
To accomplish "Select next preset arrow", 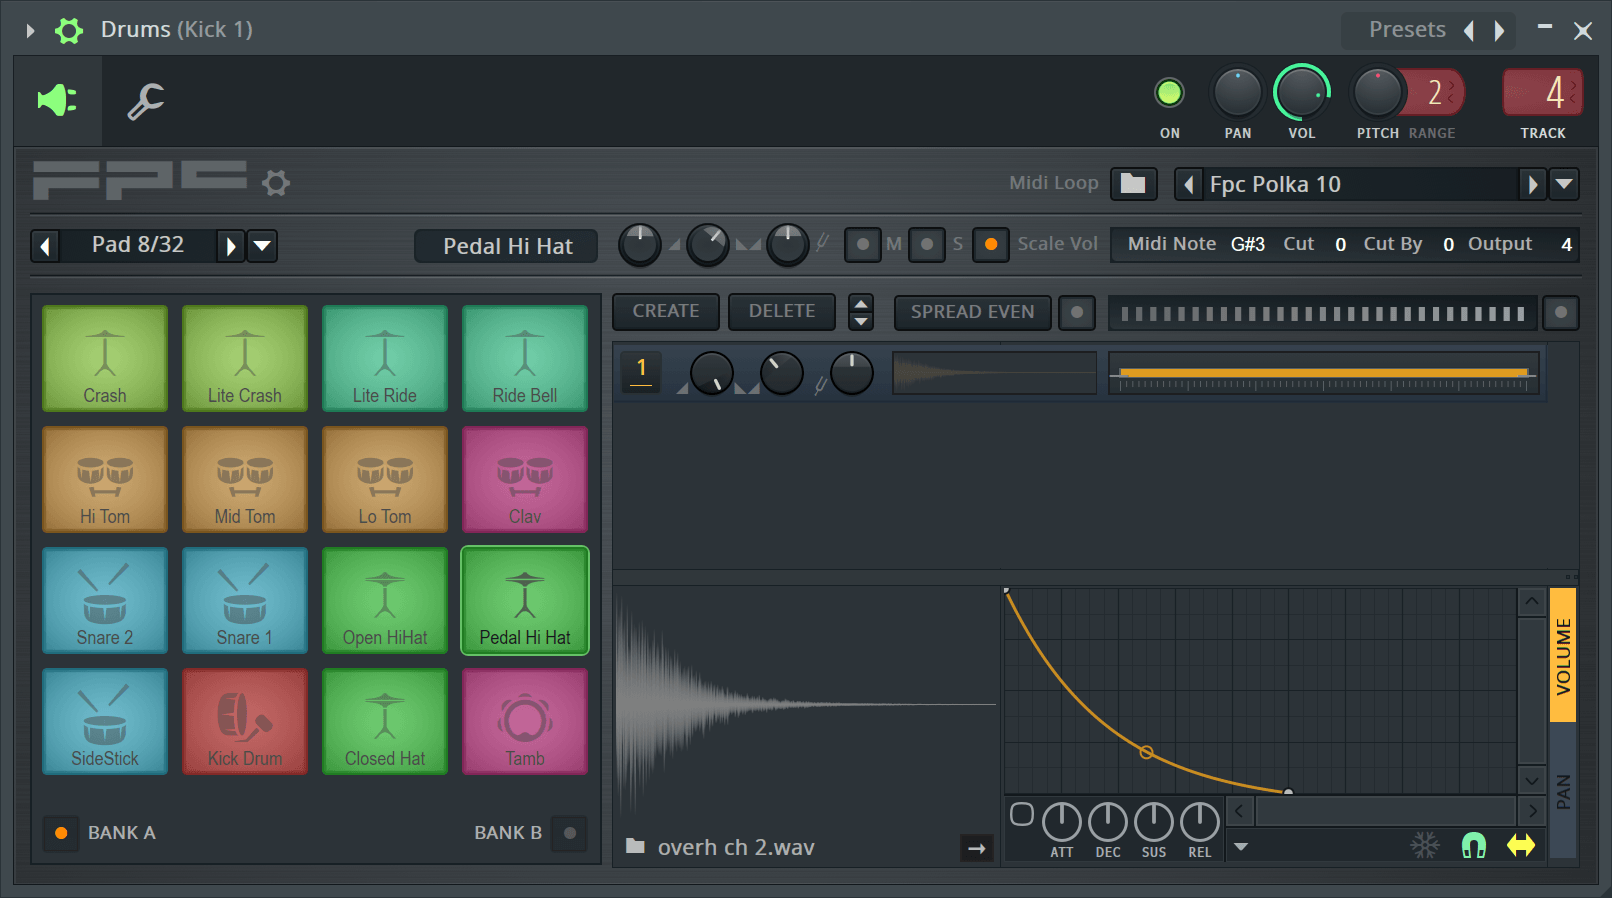I will coord(1499,31).
